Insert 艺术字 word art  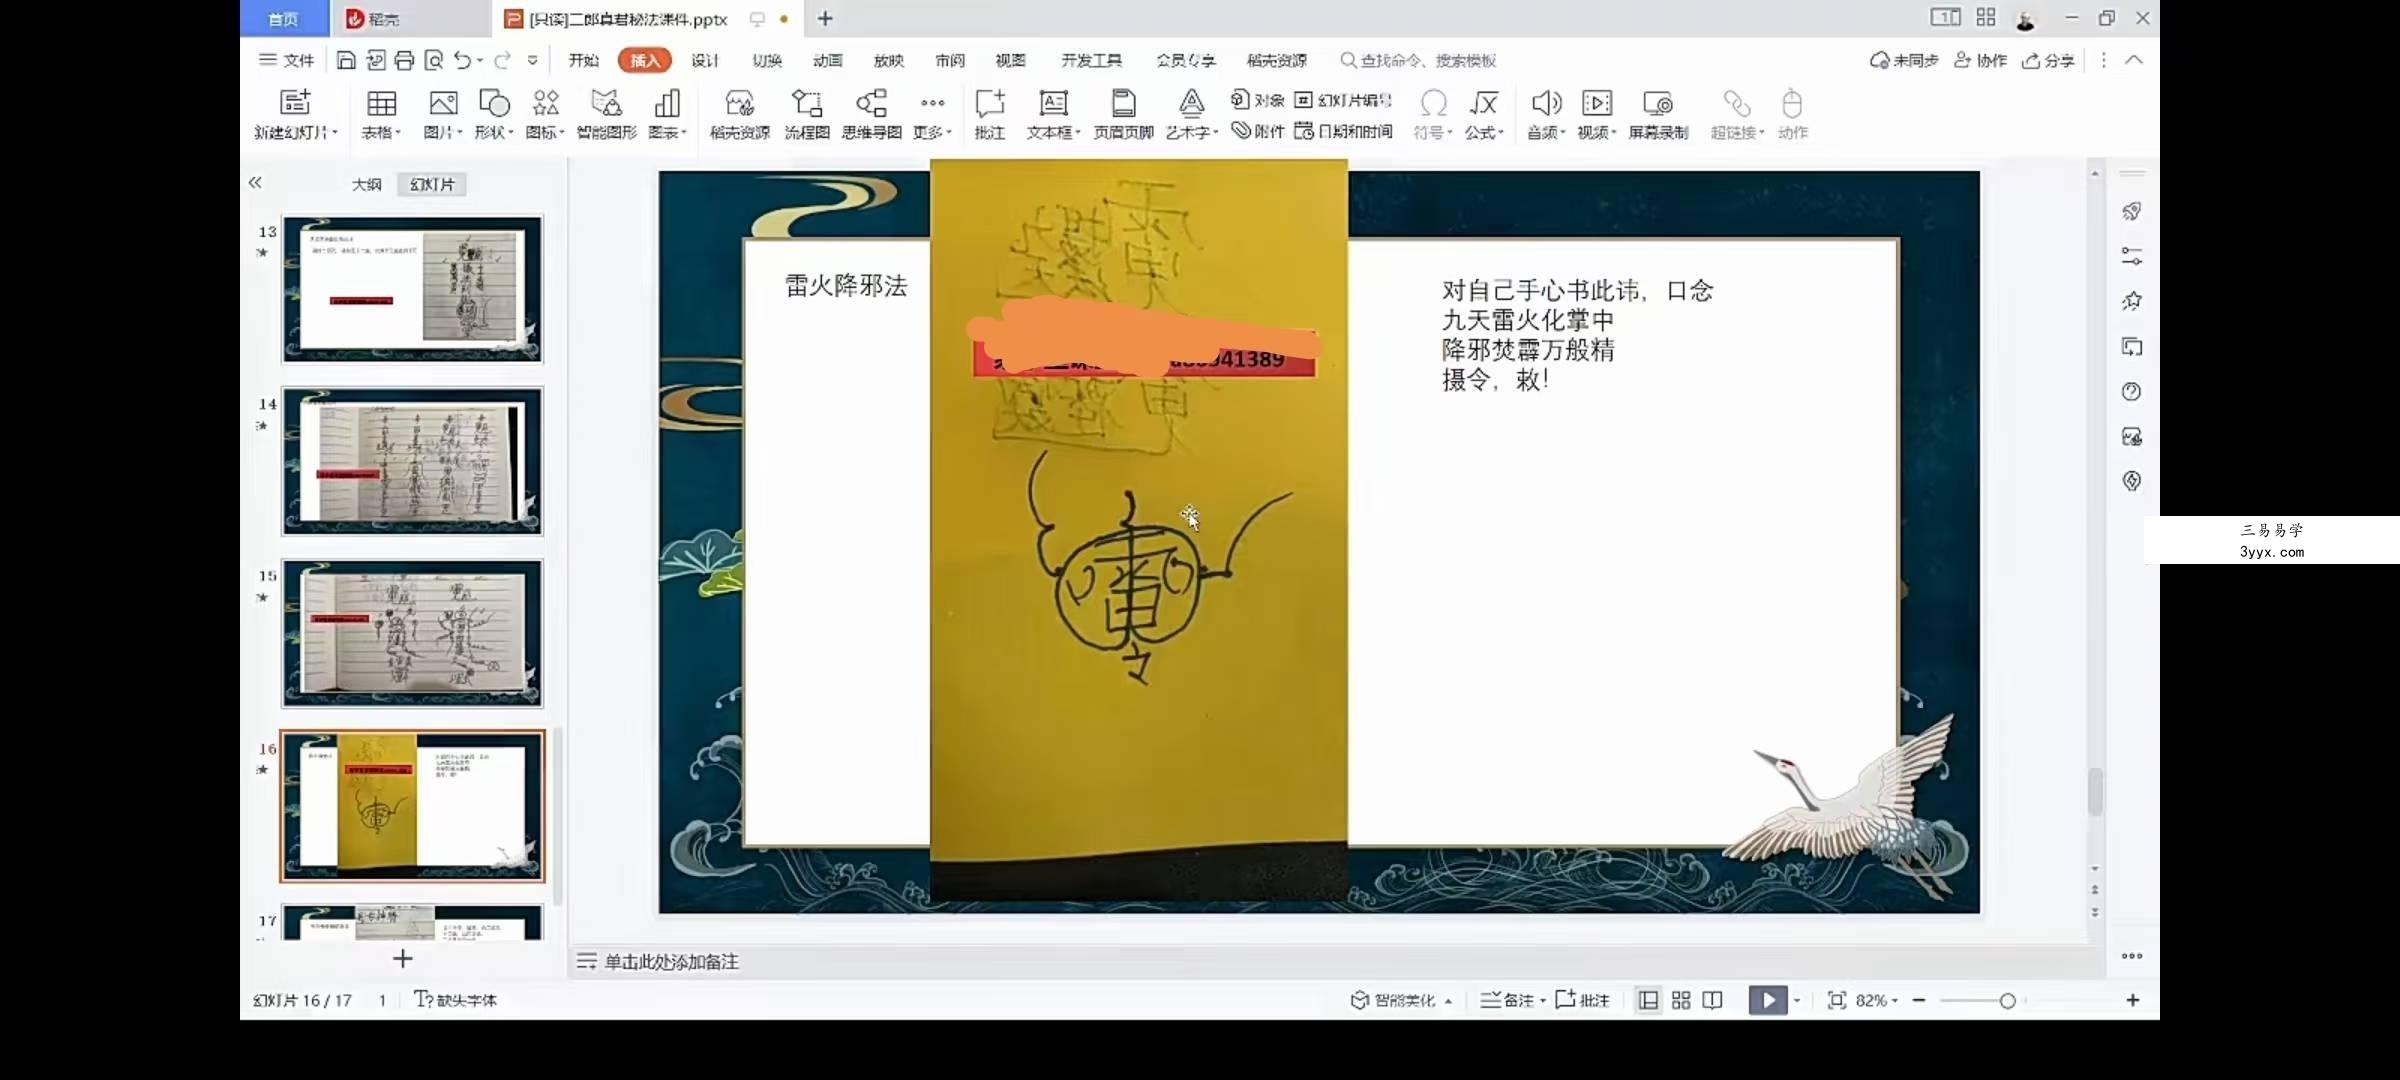[x=1191, y=114]
